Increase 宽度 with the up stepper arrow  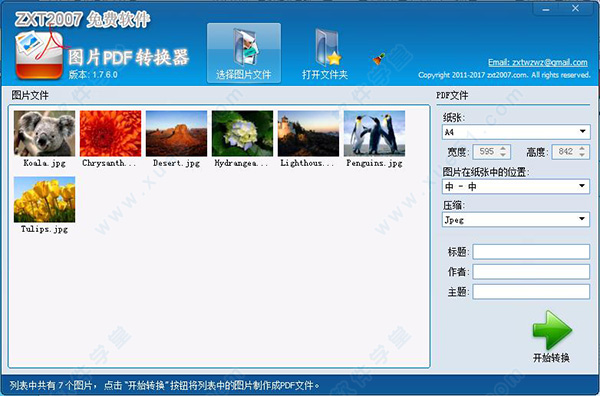click(503, 148)
